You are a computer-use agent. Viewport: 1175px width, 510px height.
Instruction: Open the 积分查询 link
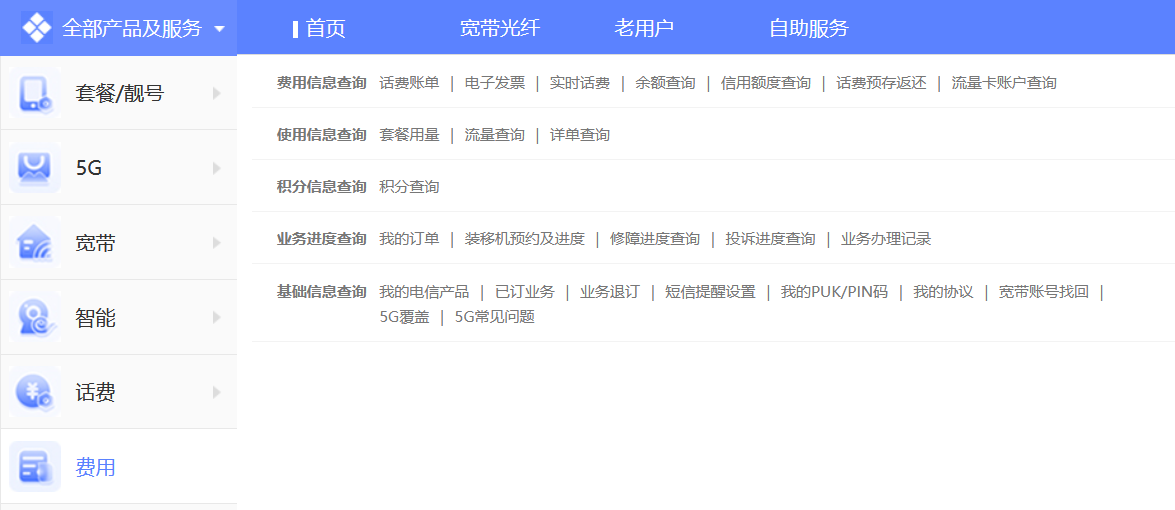pyautogui.click(x=409, y=186)
